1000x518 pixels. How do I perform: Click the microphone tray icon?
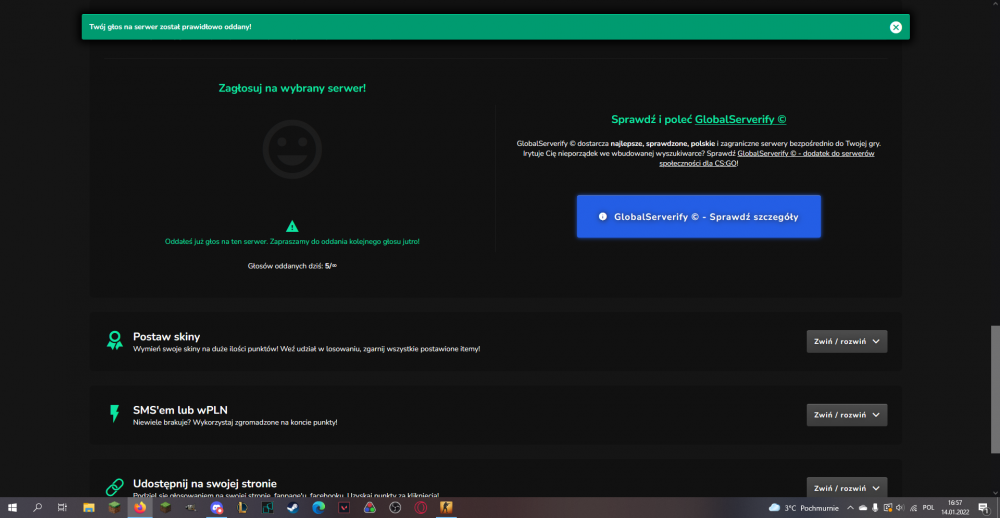point(875,508)
